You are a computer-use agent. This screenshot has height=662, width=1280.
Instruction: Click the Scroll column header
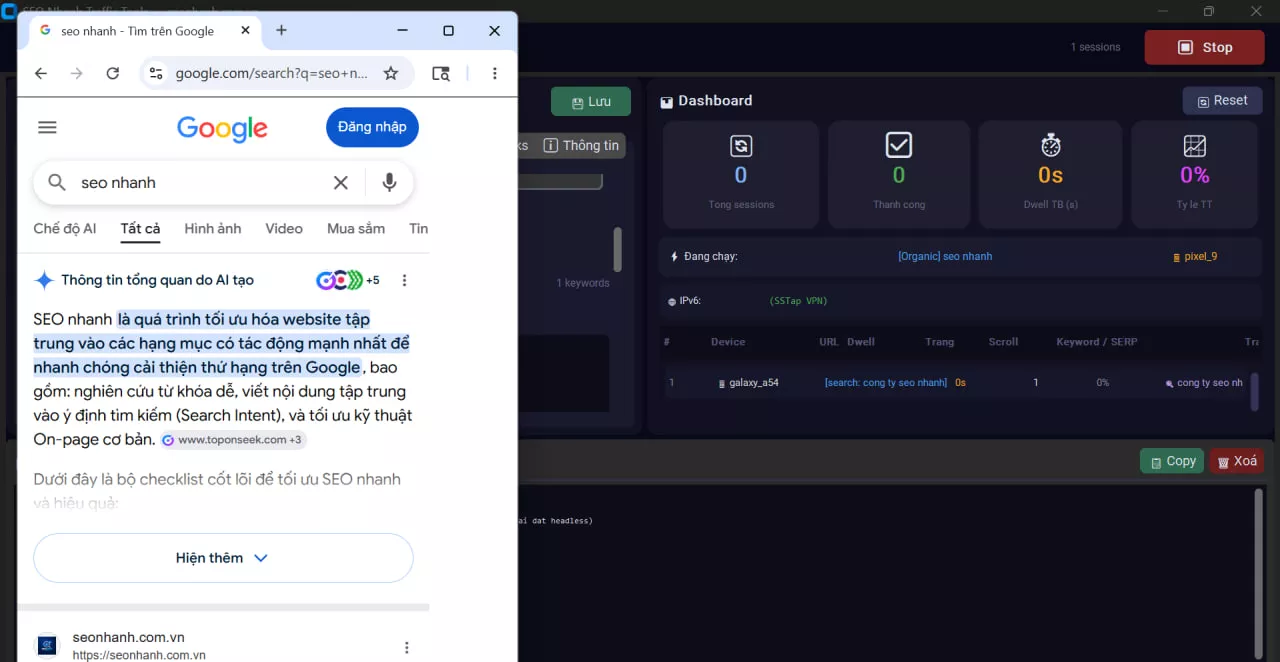point(1003,342)
